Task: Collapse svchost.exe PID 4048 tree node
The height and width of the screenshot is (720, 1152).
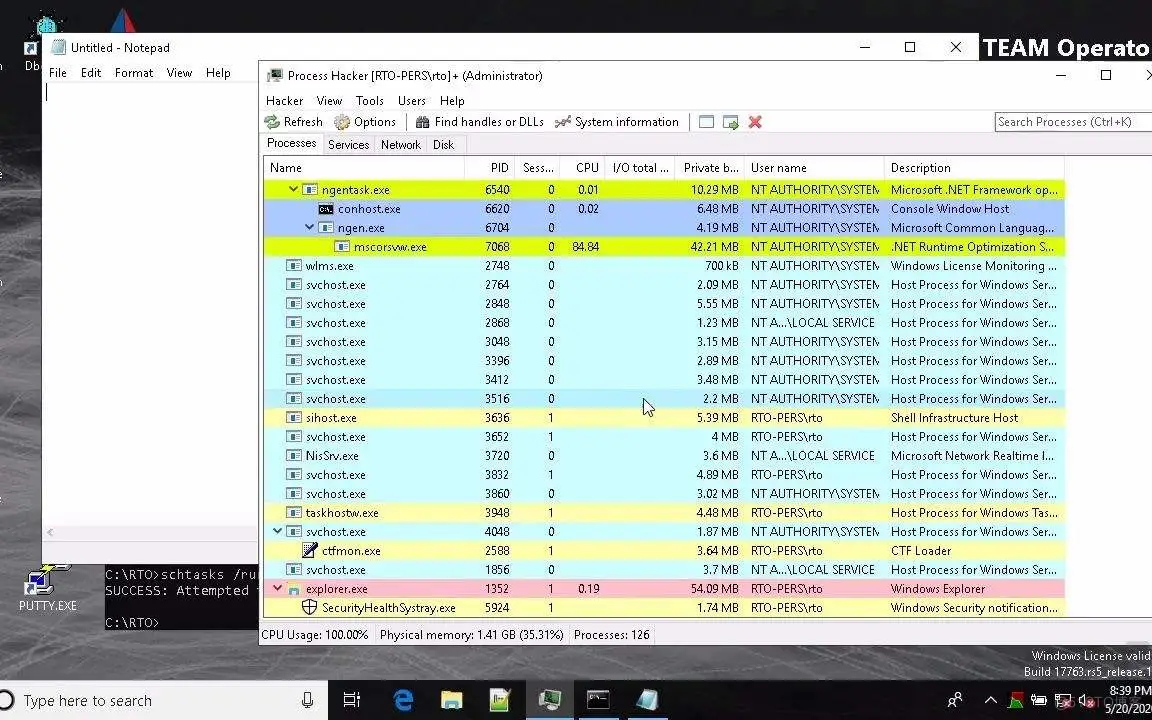Action: [x=277, y=531]
